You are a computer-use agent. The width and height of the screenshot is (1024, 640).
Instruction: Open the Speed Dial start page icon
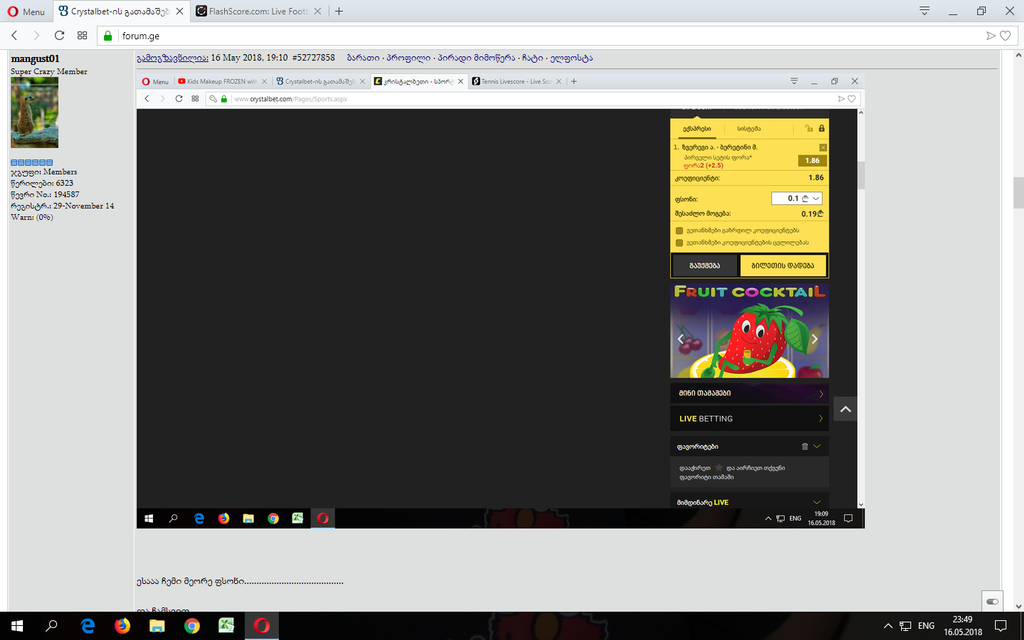82,36
